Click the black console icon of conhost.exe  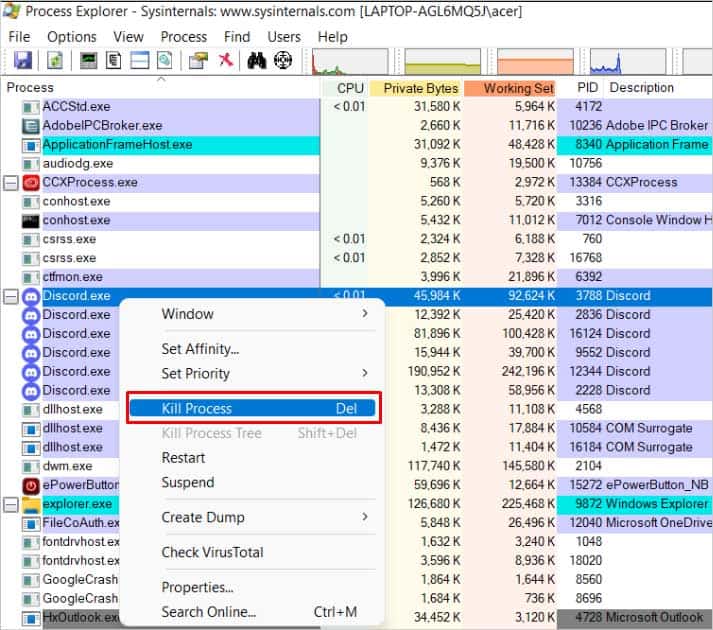[x=30, y=221]
